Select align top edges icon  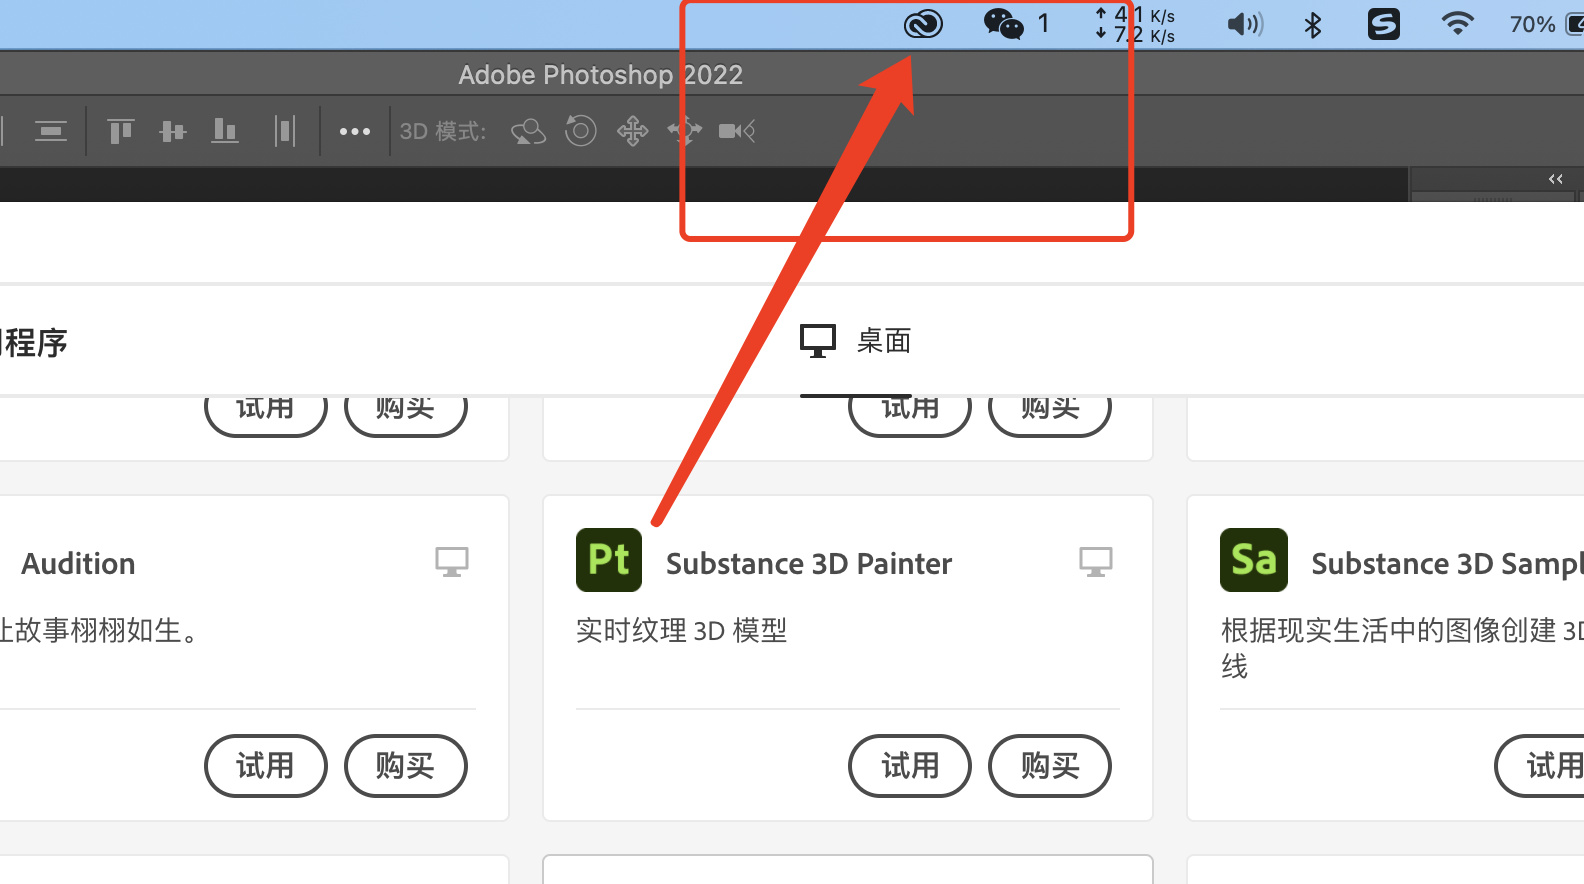coord(121,131)
